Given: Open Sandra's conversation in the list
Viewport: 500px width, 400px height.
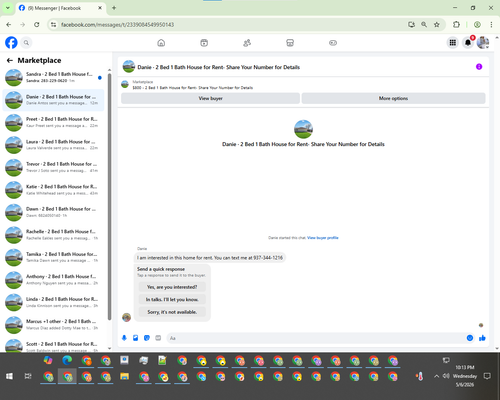Looking at the screenshot, I should (x=53, y=77).
